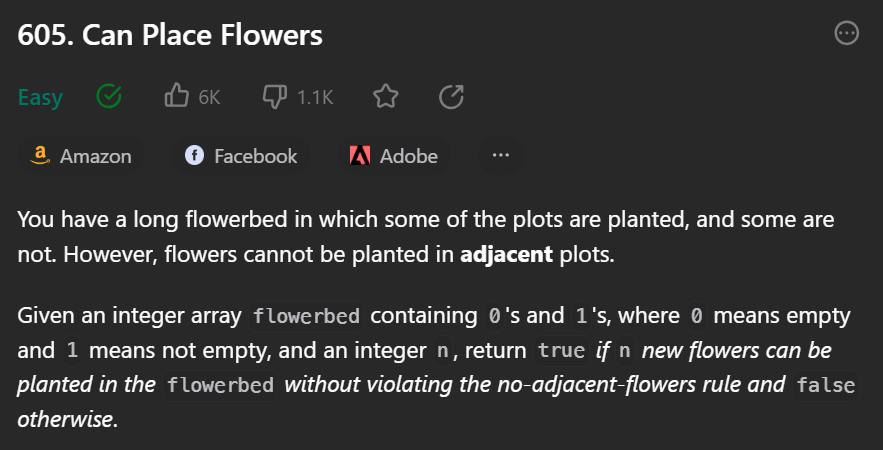Viewport: 883px width, 450px height.
Task: Select the Facebook company tag label
Action: pos(255,156)
